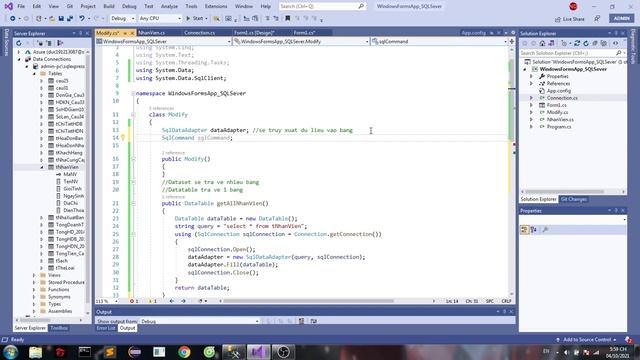
Task: Click the warnings count icon in editor footer
Action: click(150, 301)
